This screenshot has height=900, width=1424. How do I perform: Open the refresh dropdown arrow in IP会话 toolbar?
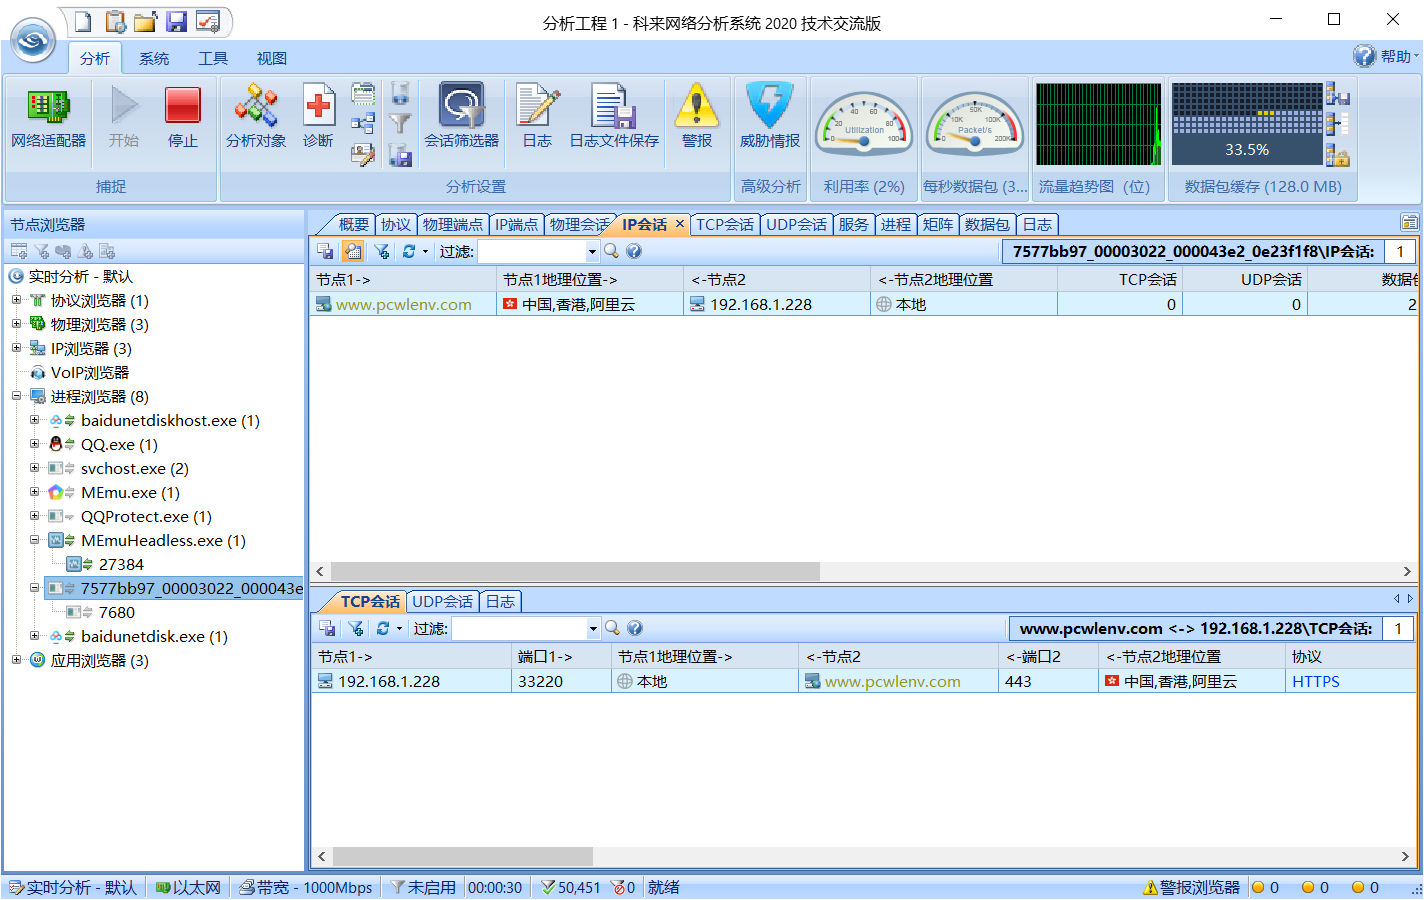(x=425, y=251)
